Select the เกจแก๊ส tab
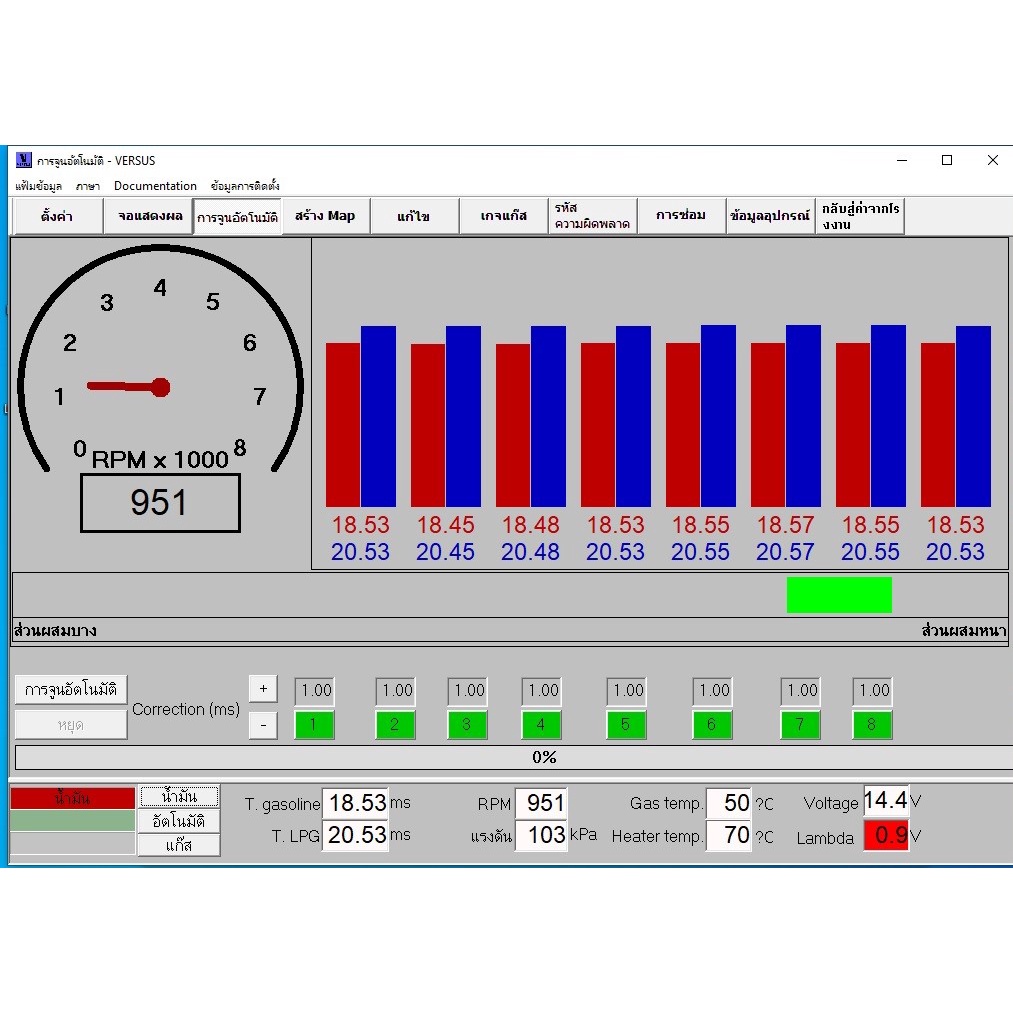 tap(504, 216)
